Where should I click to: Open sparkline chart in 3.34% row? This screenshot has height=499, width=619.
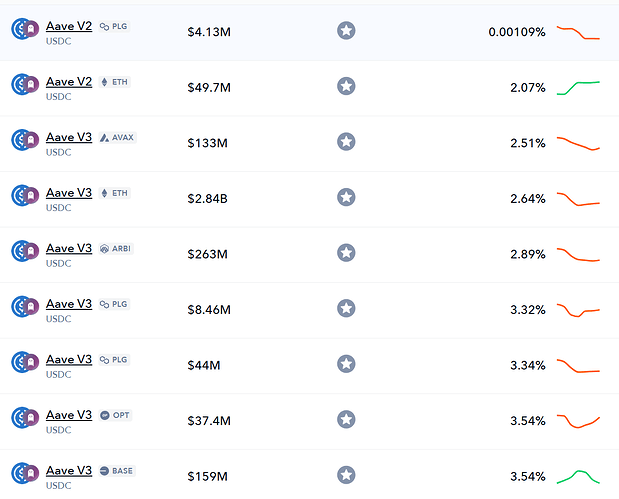(x=578, y=366)
